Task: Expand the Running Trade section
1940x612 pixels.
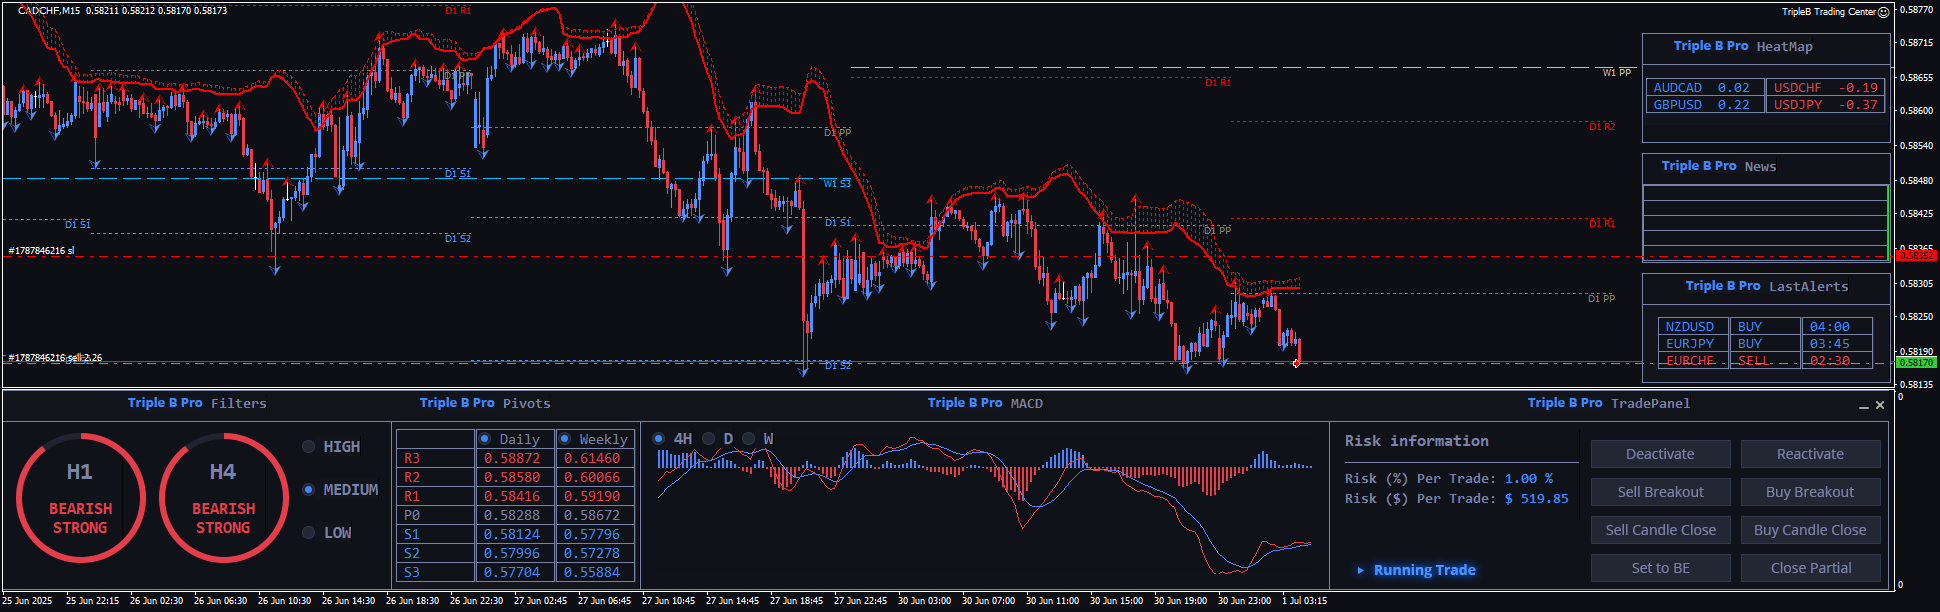Action: (x=1360, y=570)
